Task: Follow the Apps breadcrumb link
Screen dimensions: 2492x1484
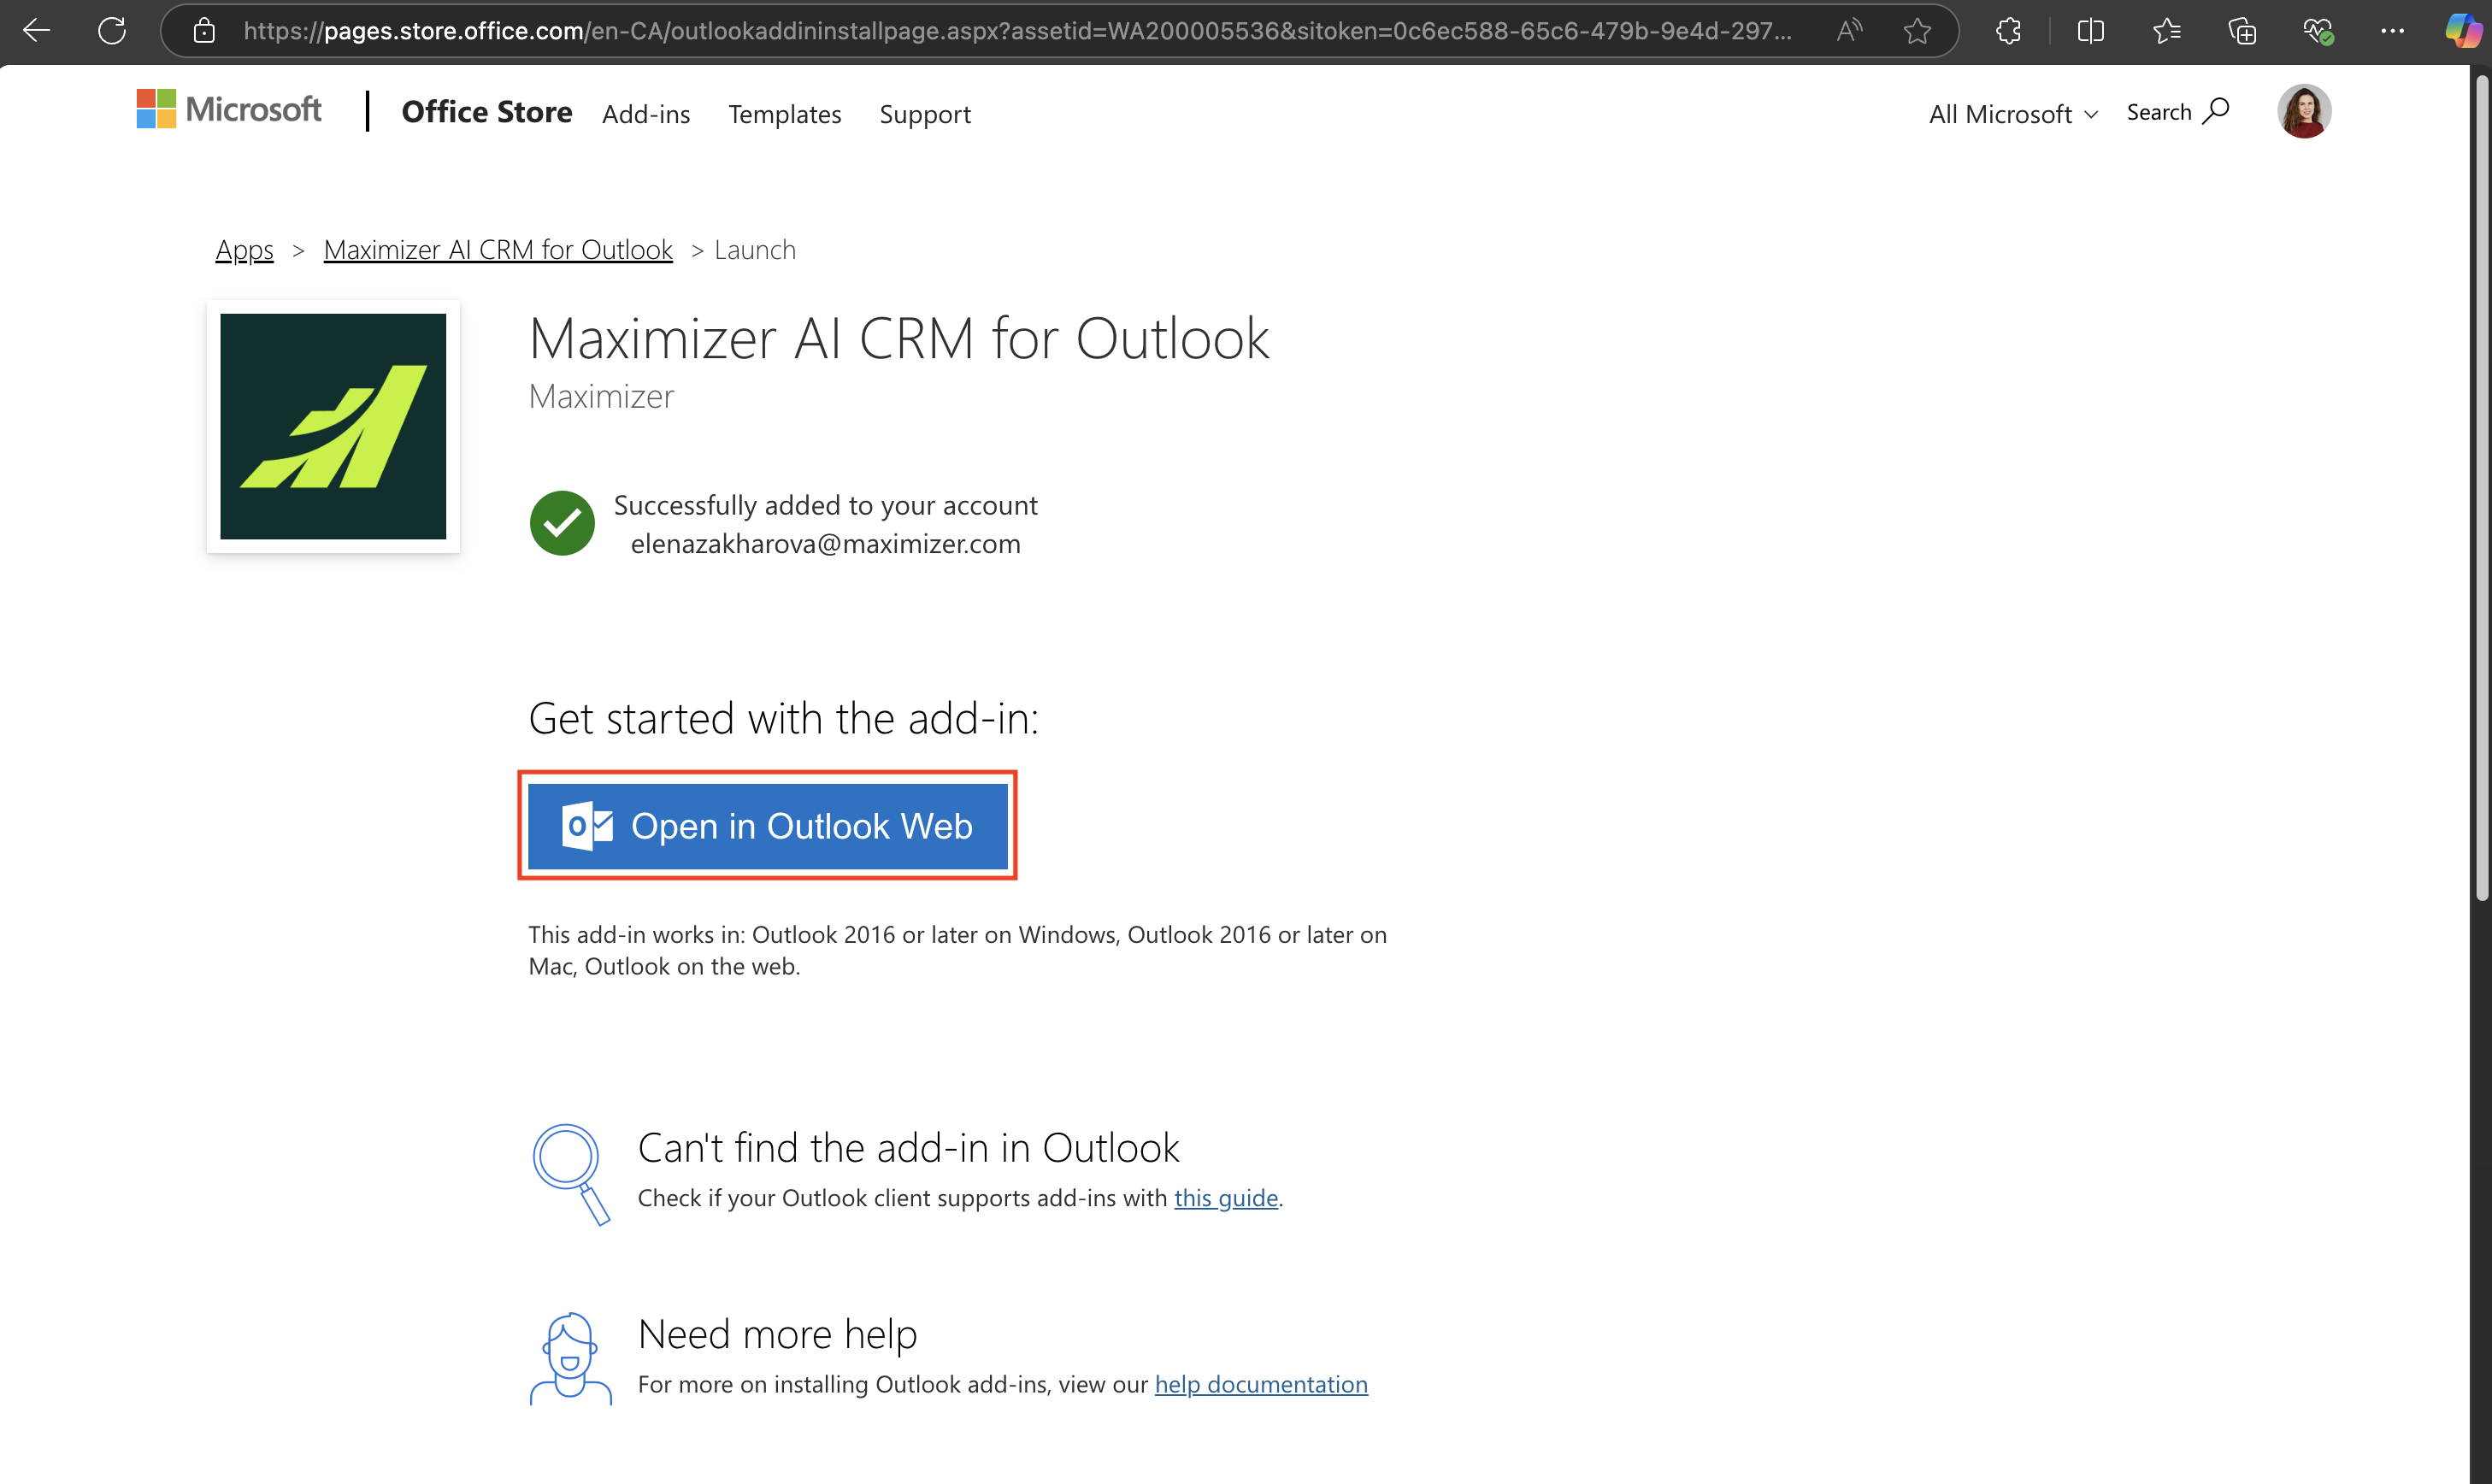Action: [245, 250]
